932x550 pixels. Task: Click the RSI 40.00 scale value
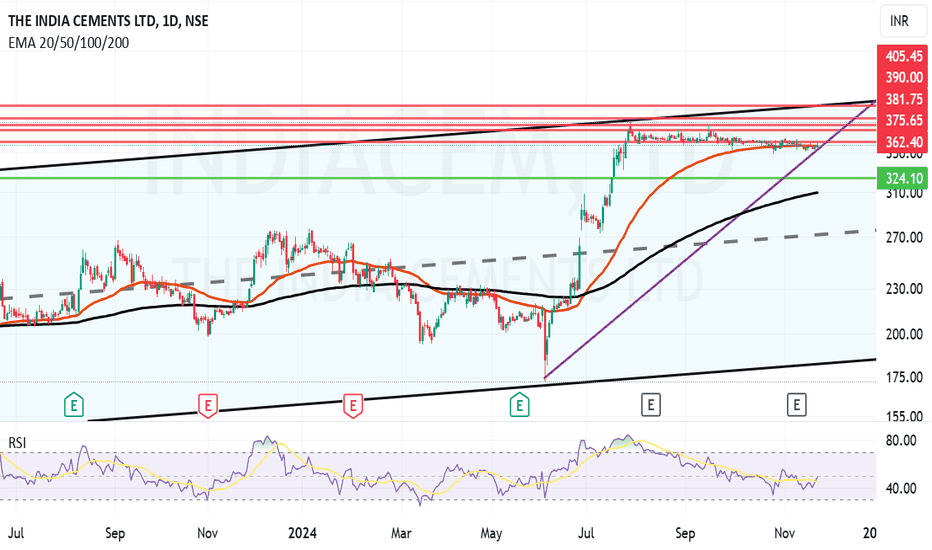click(x=900, y=489)
